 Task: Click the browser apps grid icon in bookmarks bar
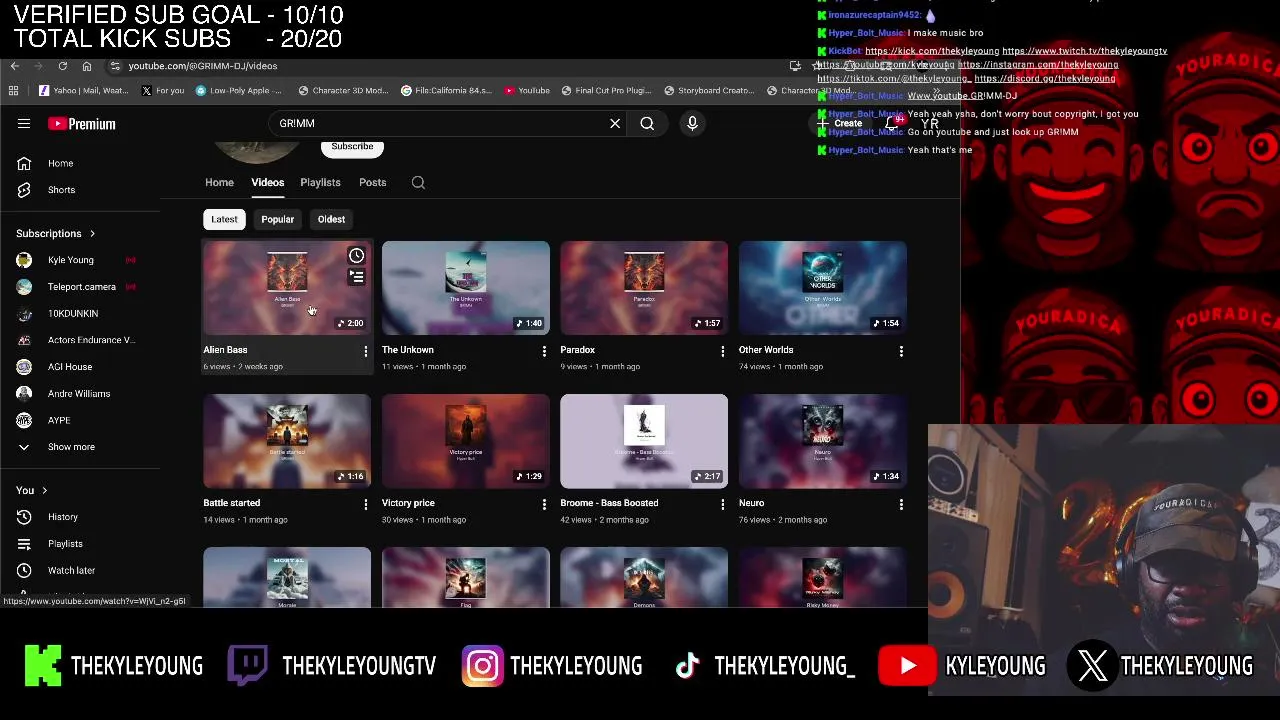(x=13, y=90)
